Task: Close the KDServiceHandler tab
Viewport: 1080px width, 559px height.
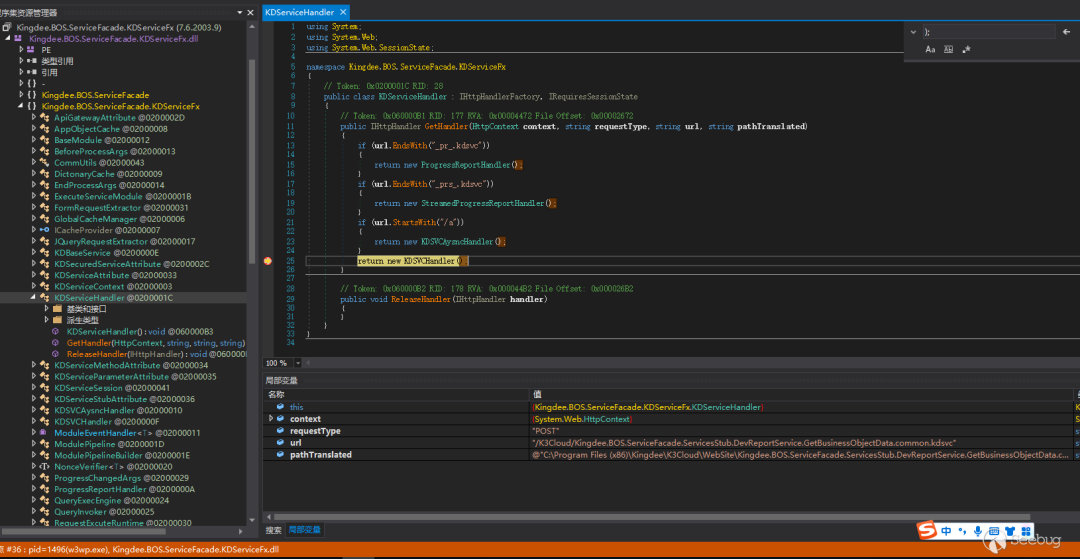Action: [x=342, y=12]
